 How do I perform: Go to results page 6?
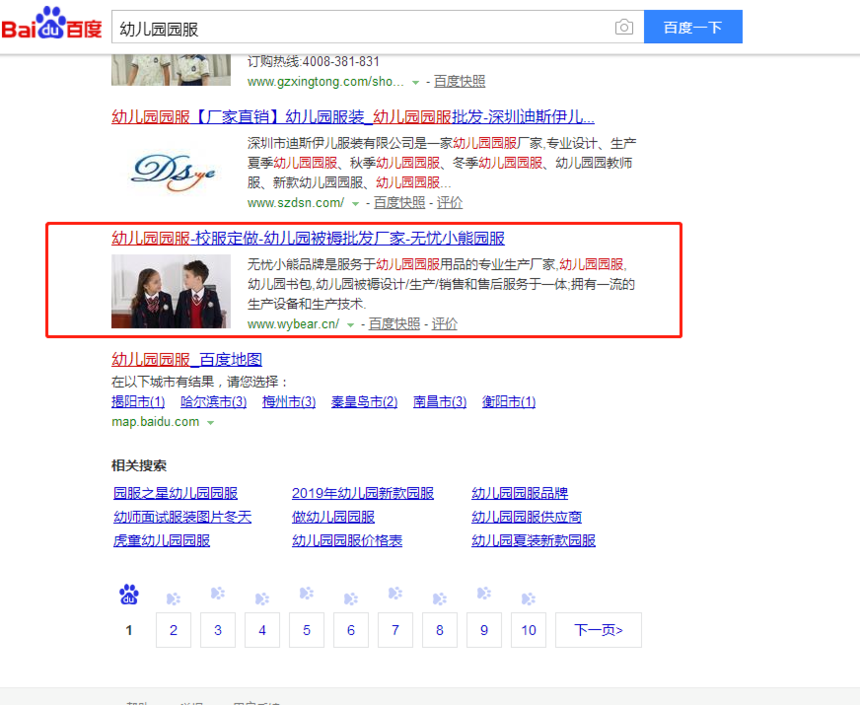(x=351, y=630)
